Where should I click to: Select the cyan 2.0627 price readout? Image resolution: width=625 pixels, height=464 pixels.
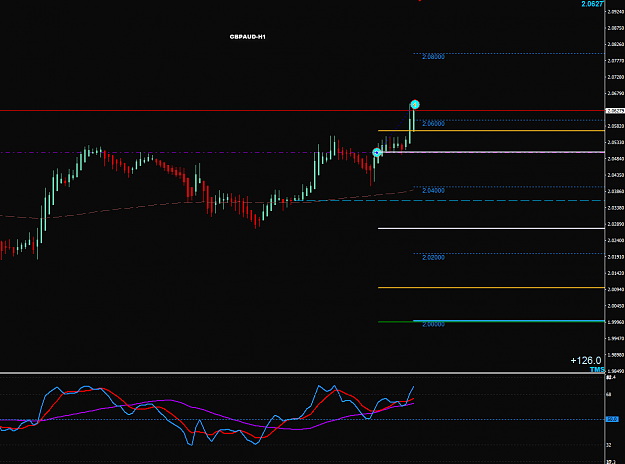tap(592, 4)
